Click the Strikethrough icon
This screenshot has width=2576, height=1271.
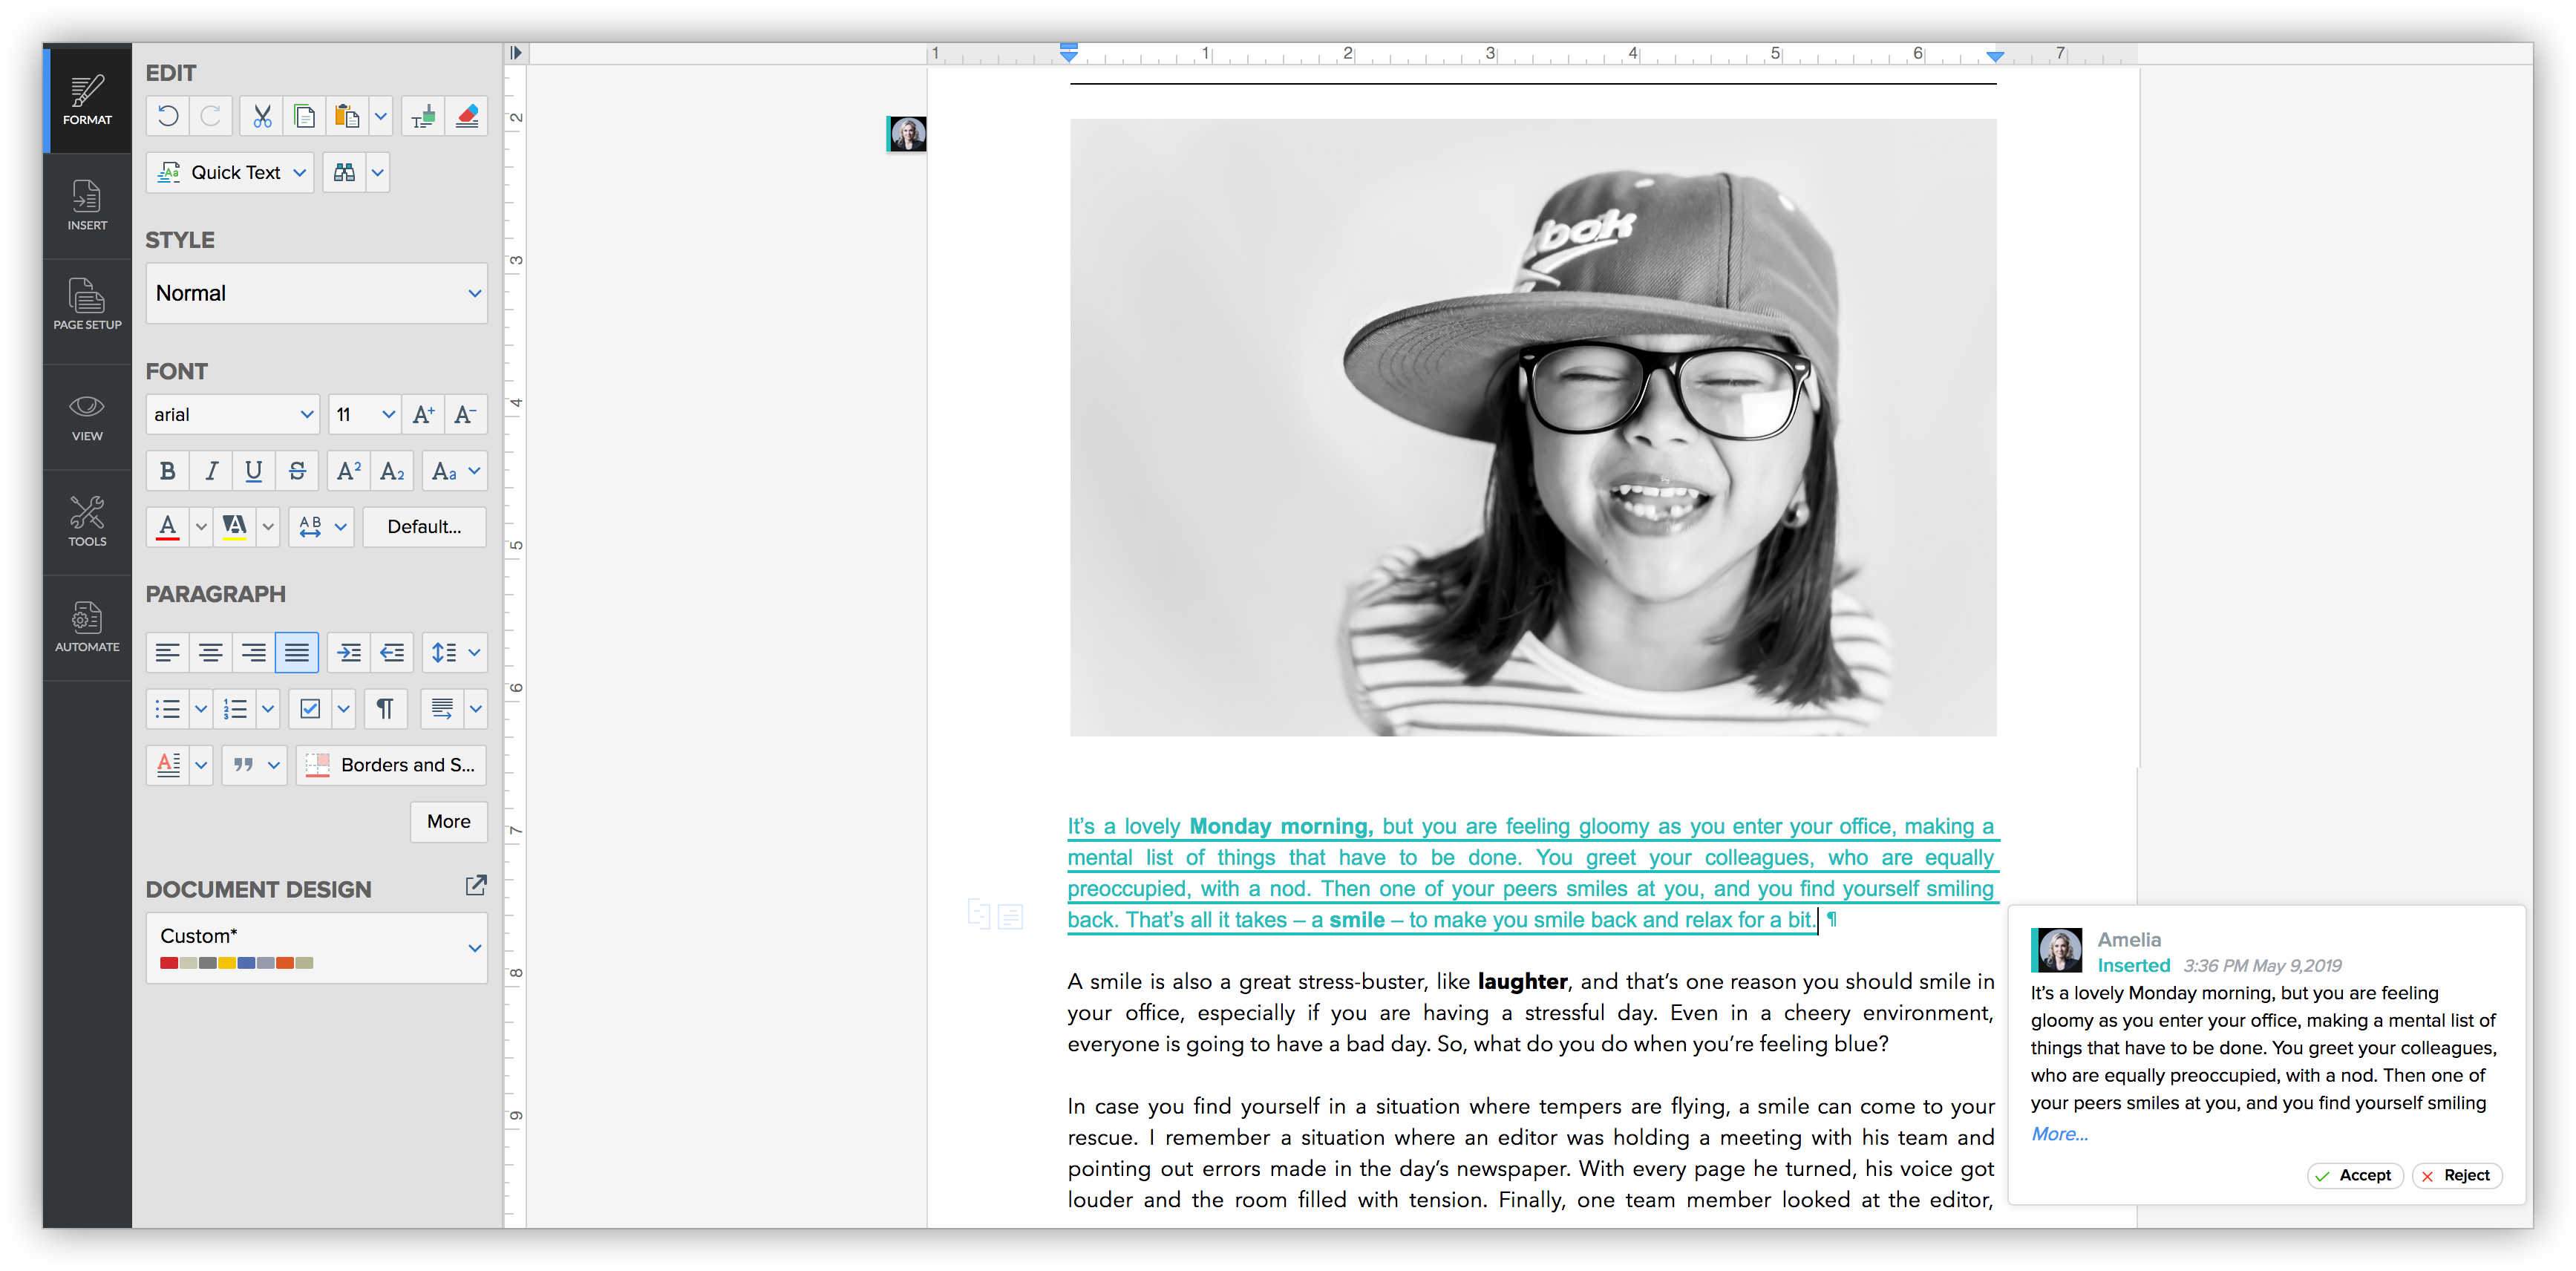pos(297,471)
